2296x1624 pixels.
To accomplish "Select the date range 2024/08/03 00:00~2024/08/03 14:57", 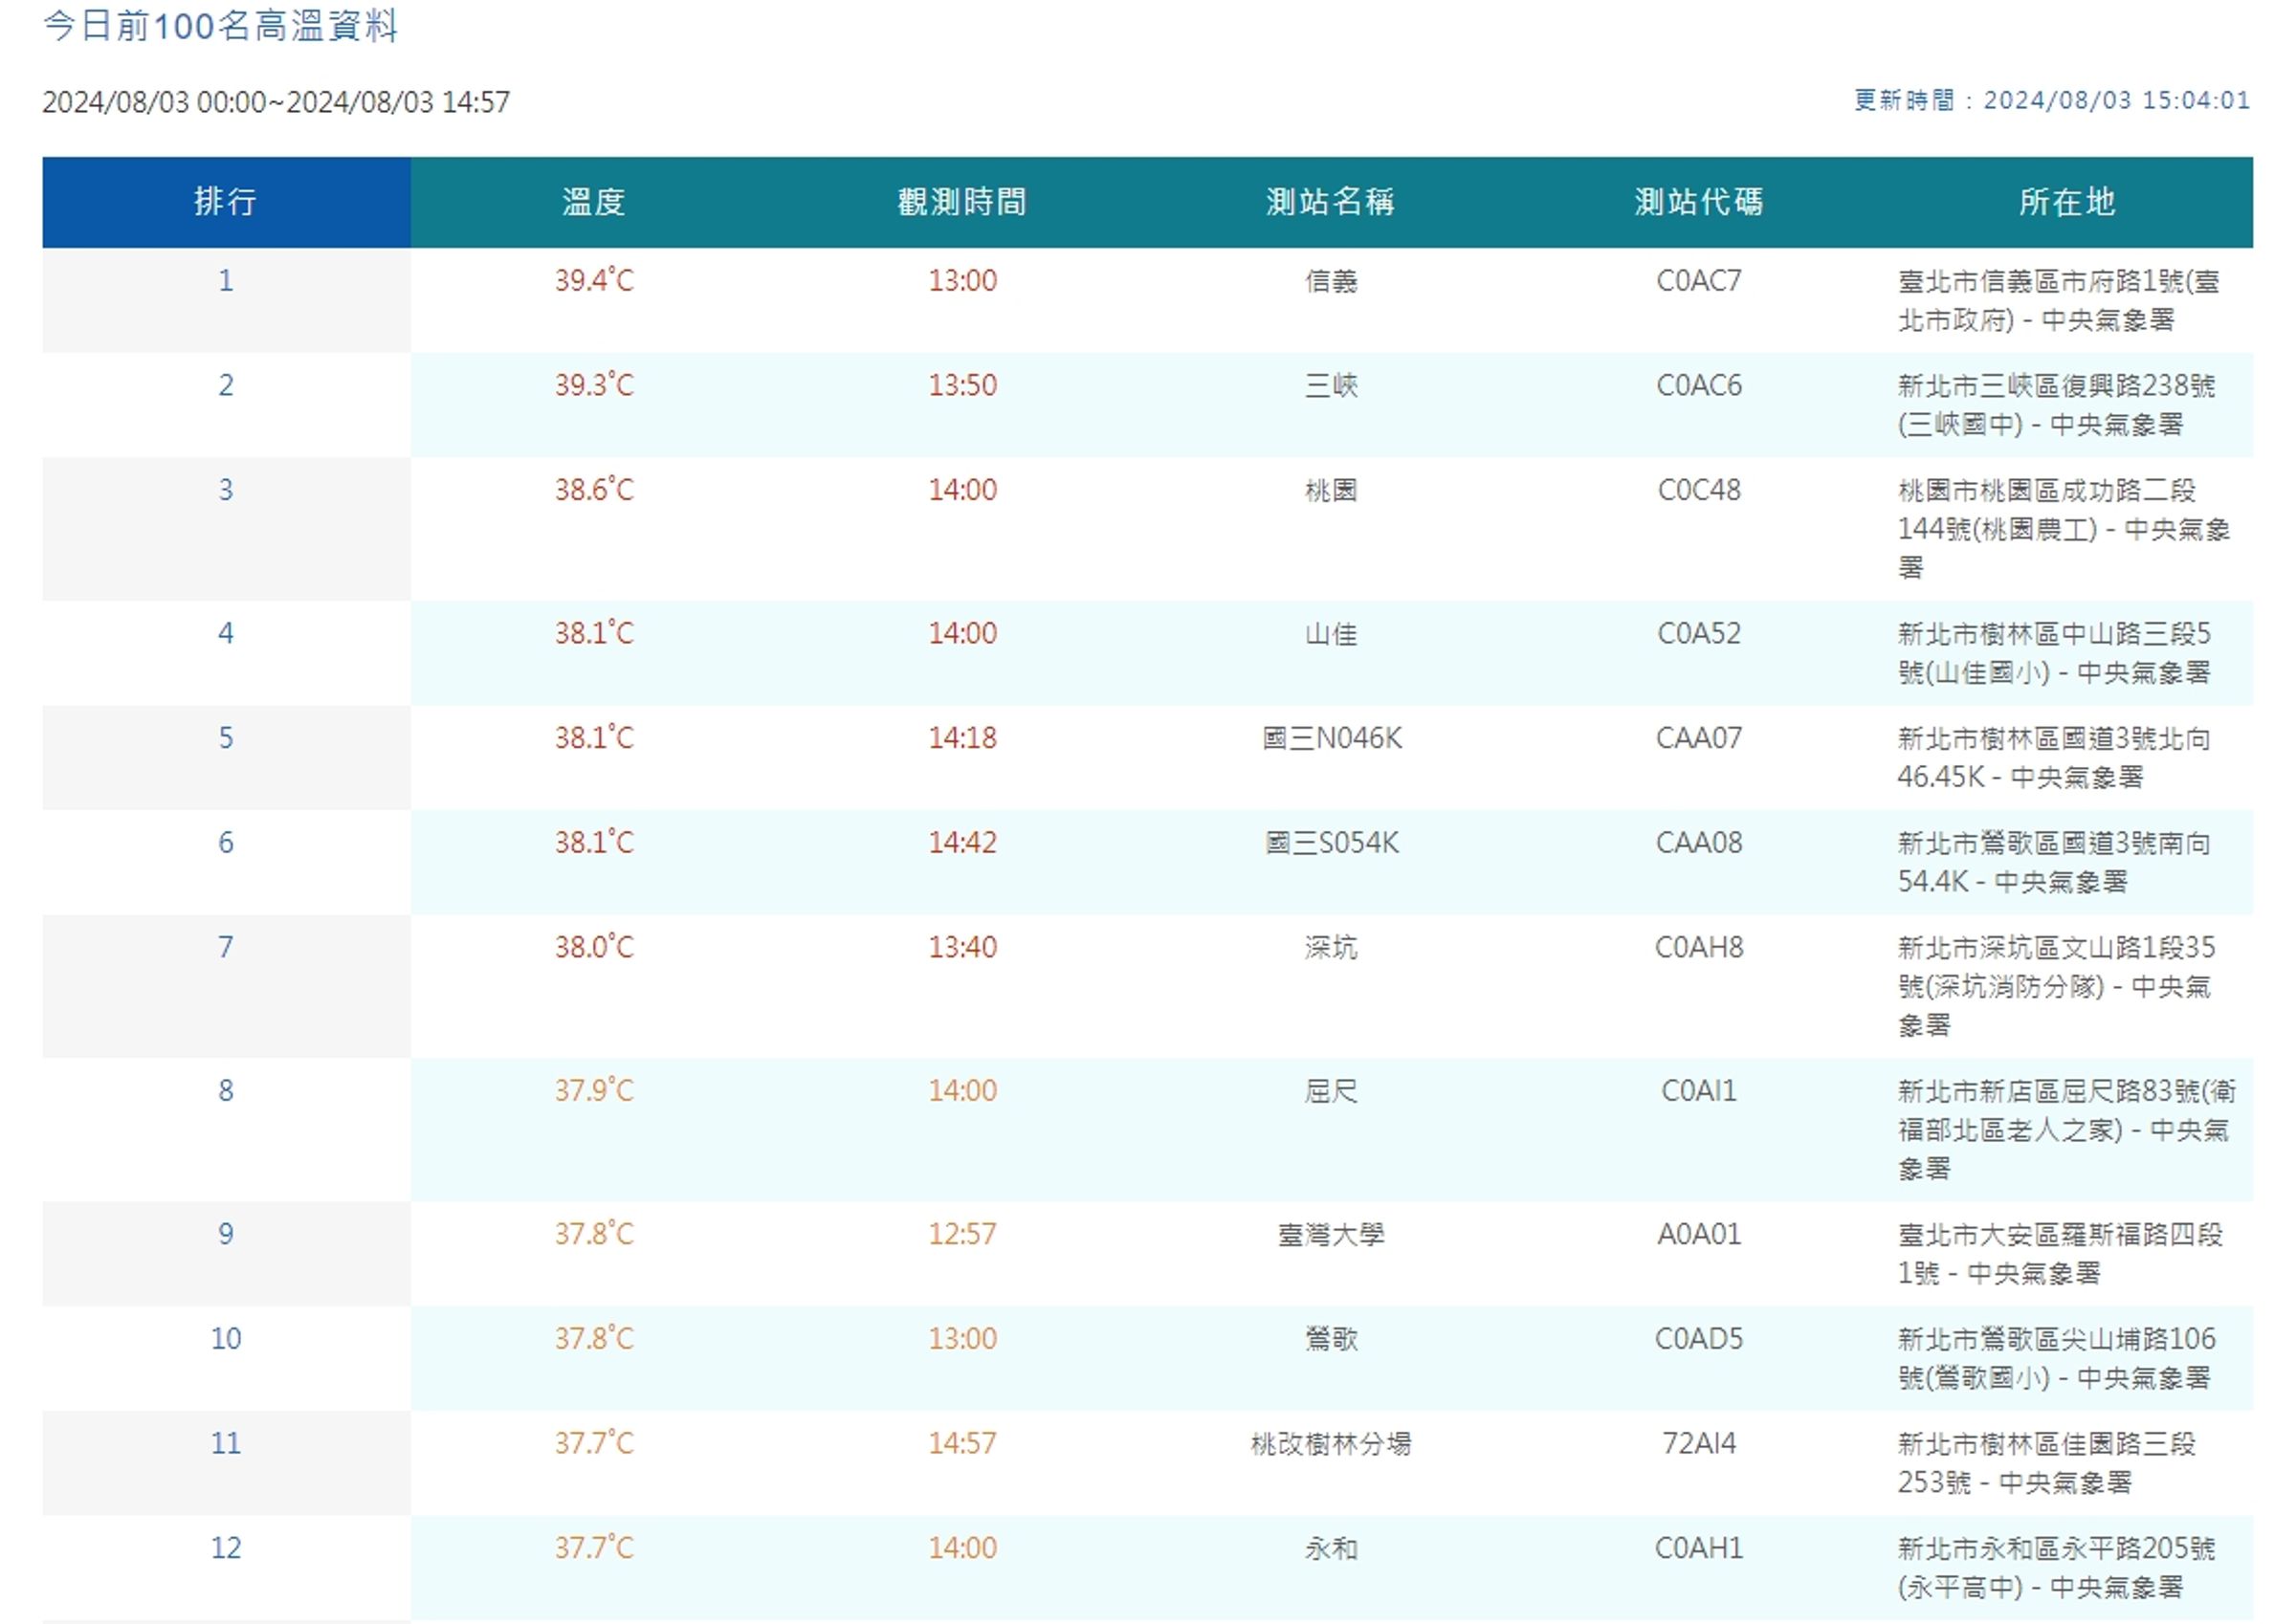I will [276, 102].
